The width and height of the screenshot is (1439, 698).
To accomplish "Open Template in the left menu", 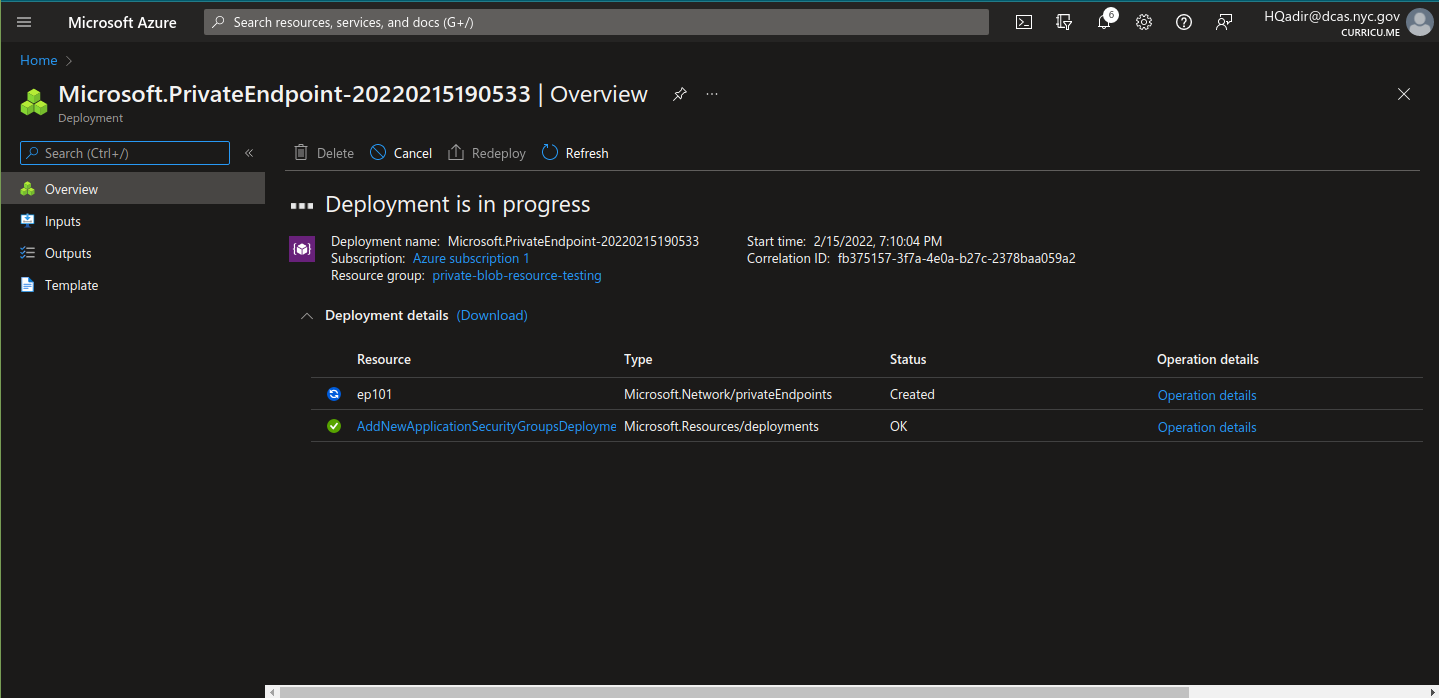I will pyautogui.click(x=133, y=285).
